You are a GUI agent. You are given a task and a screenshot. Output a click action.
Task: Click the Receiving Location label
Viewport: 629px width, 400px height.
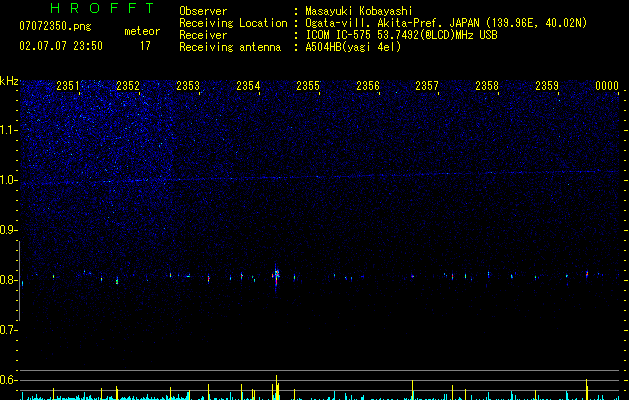coord(233,23)
